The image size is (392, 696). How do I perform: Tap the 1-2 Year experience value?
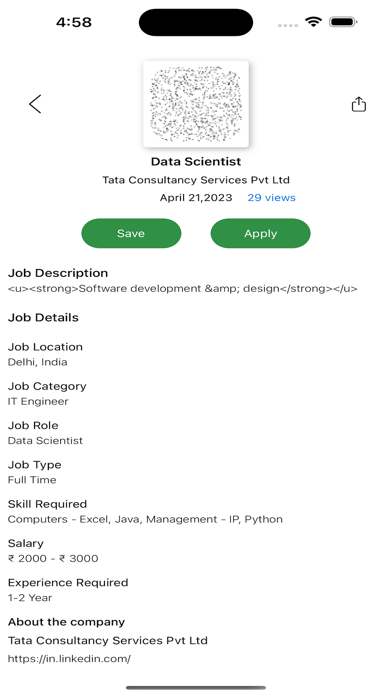pyautogui.click(x=30, y=598)
